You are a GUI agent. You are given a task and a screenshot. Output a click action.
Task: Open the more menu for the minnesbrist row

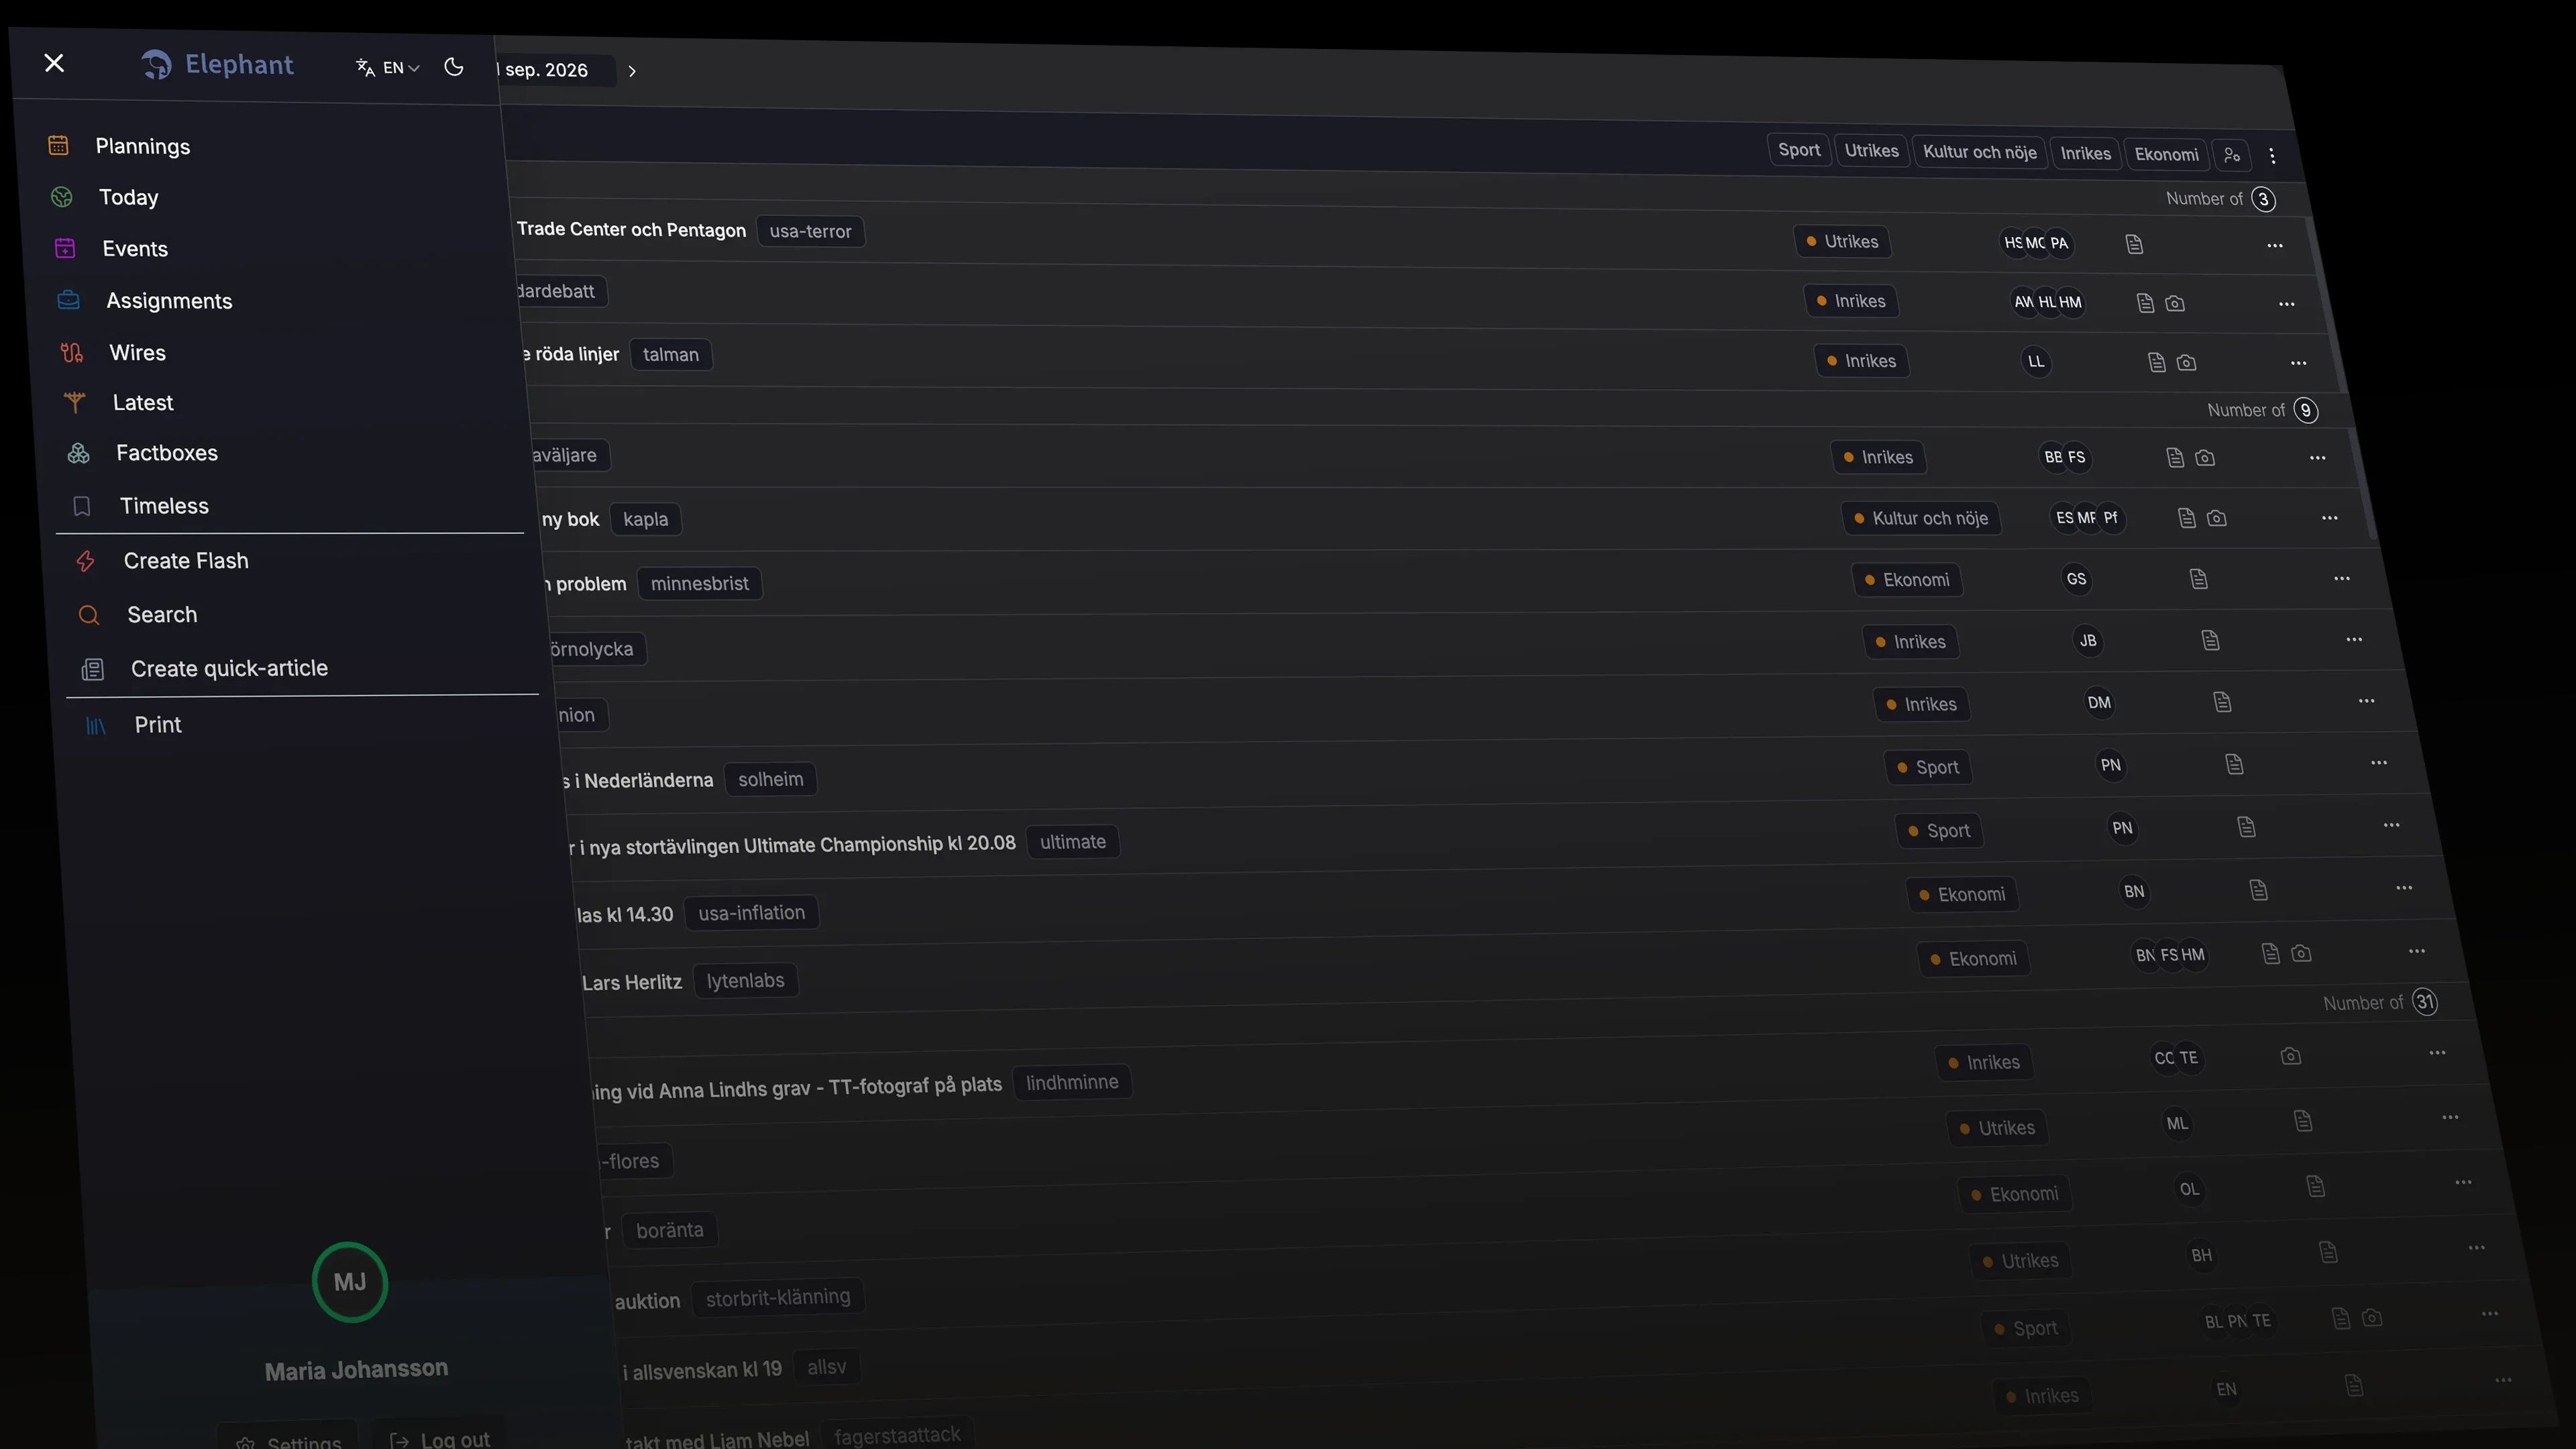2342,579
